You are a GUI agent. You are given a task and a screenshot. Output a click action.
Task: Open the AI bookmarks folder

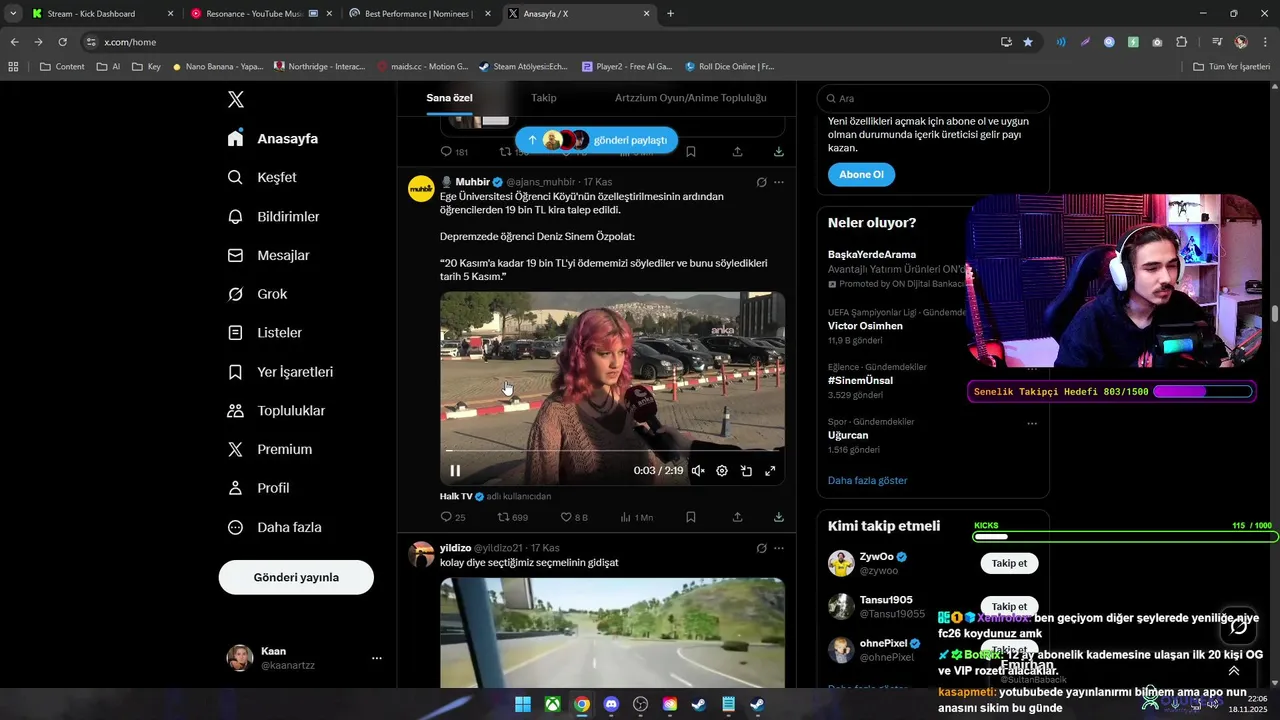point(109,66)
